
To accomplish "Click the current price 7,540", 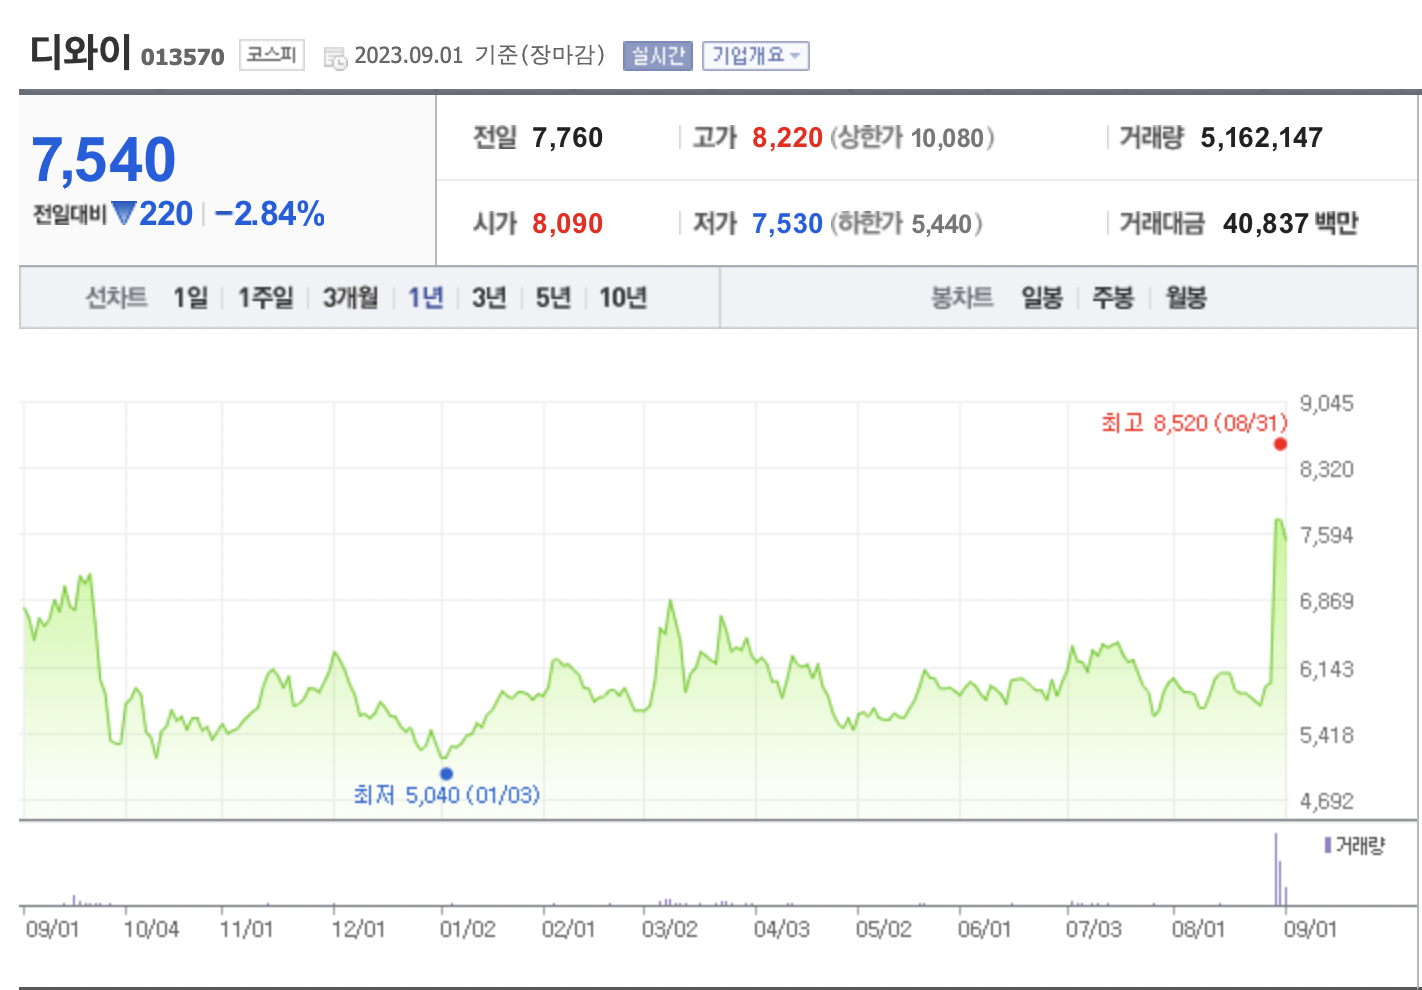I will click(x=104, y=160).
